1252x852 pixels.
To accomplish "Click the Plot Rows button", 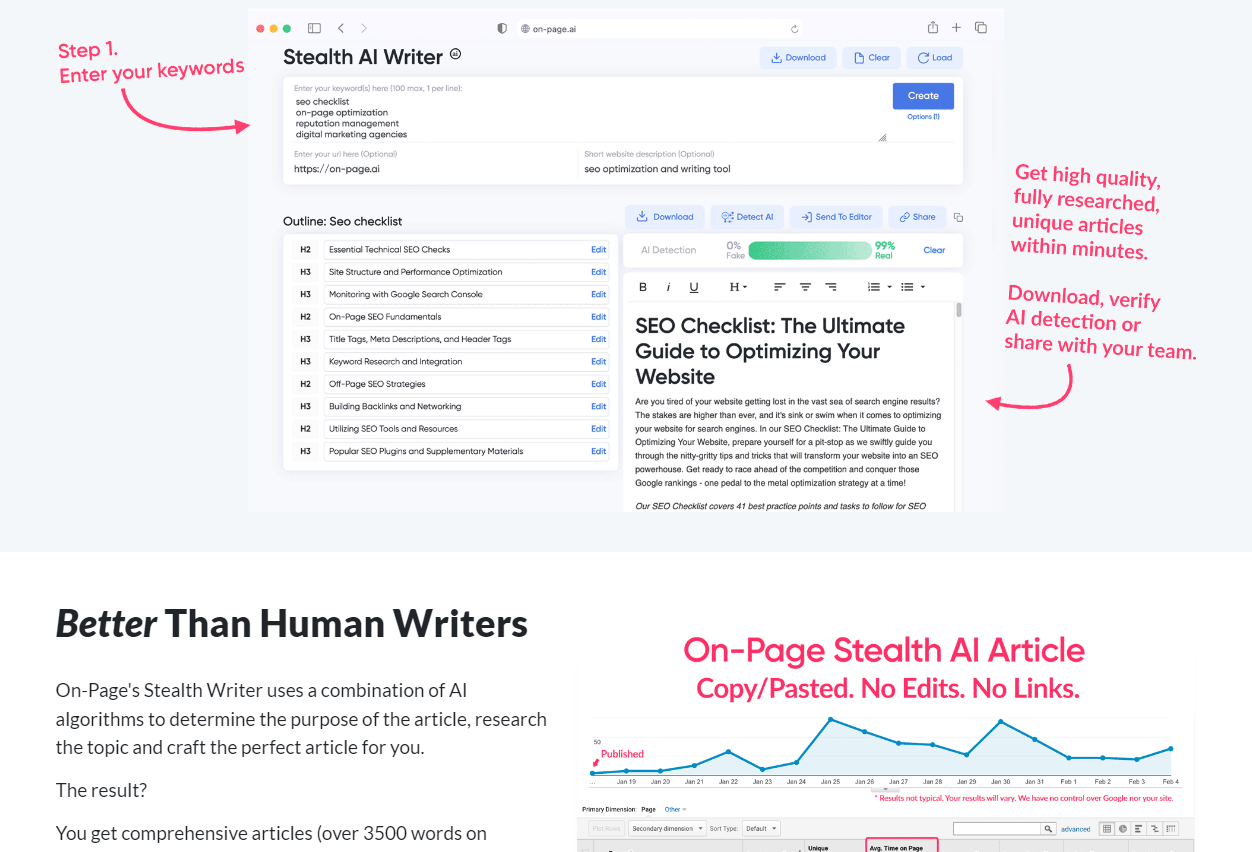I will pos(606,828).
